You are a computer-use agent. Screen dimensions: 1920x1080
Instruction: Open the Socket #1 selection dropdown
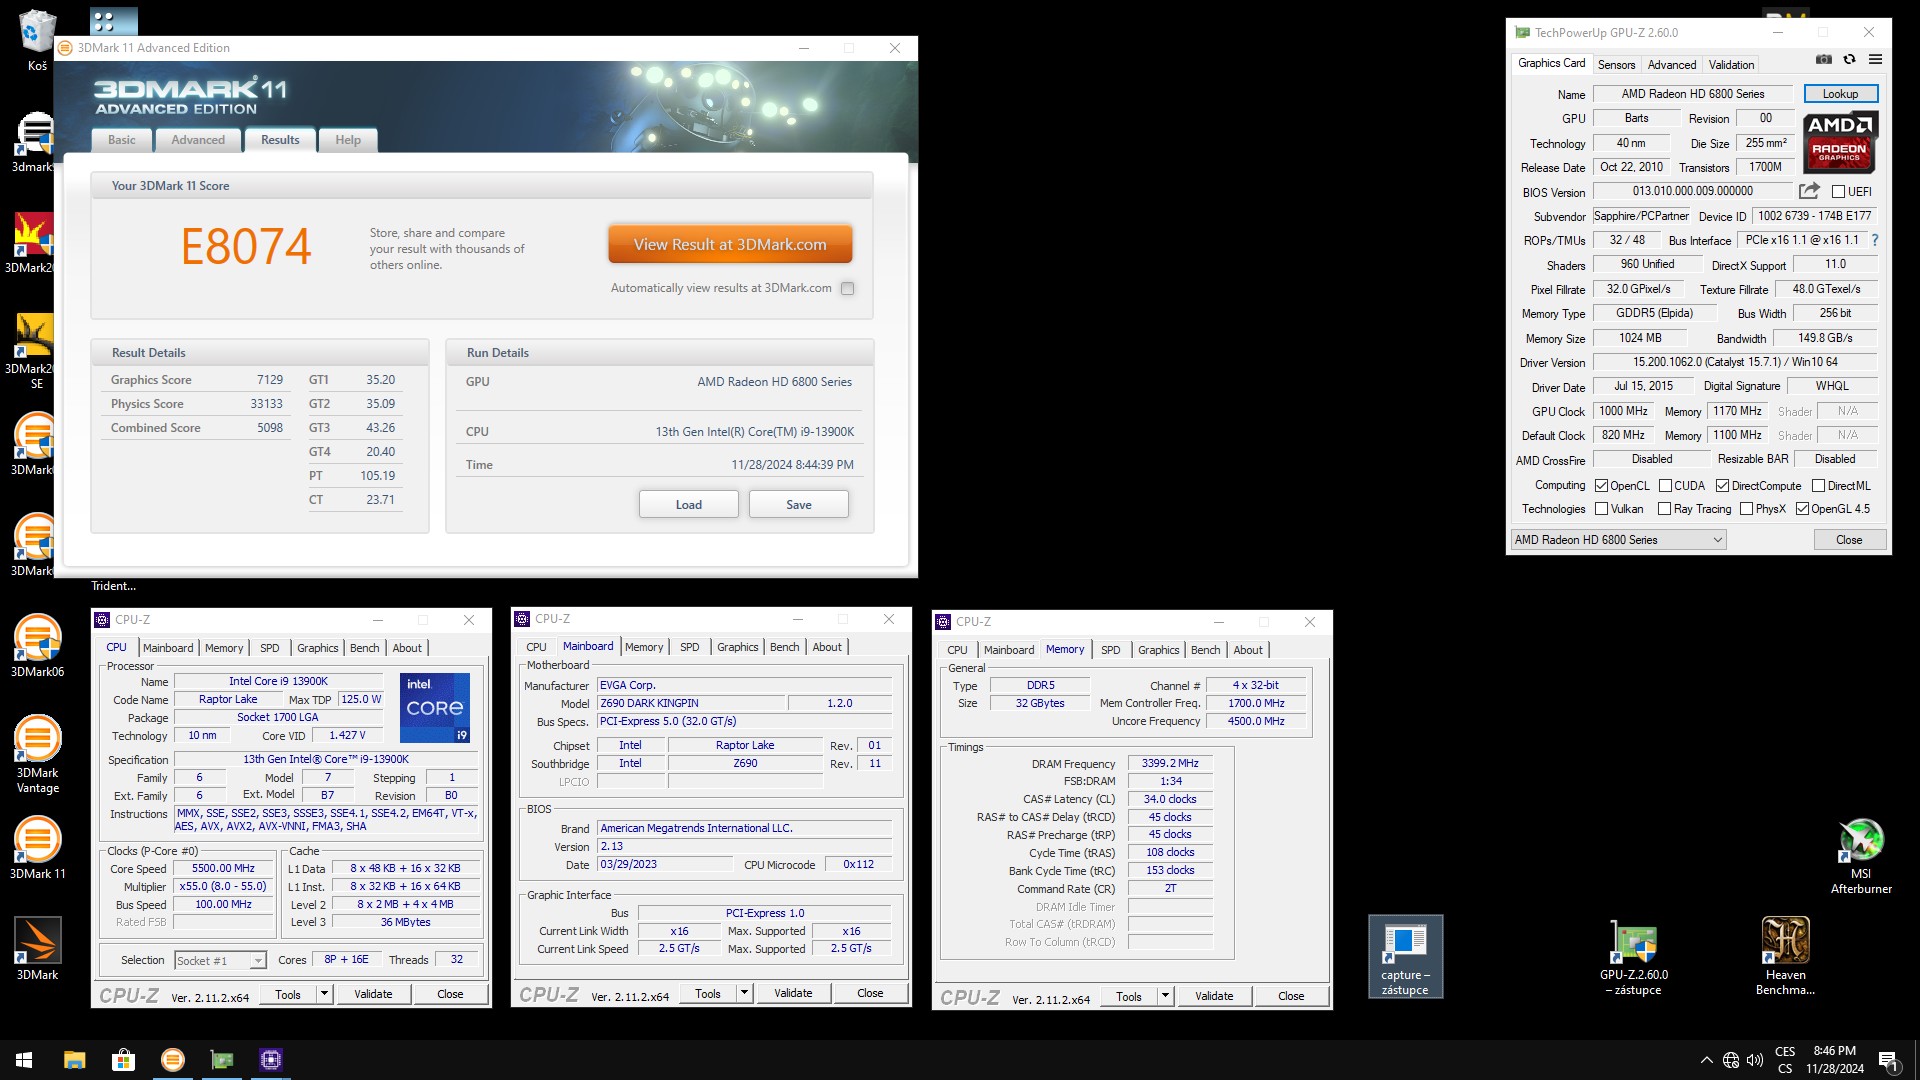click(220, 960)
